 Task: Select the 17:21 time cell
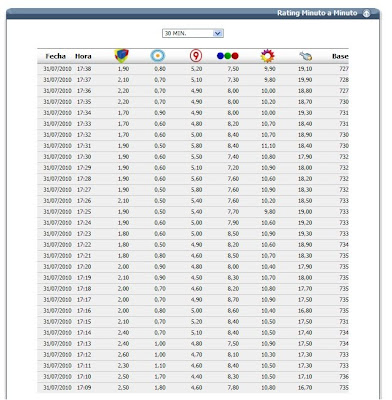(x=84, y=256)
